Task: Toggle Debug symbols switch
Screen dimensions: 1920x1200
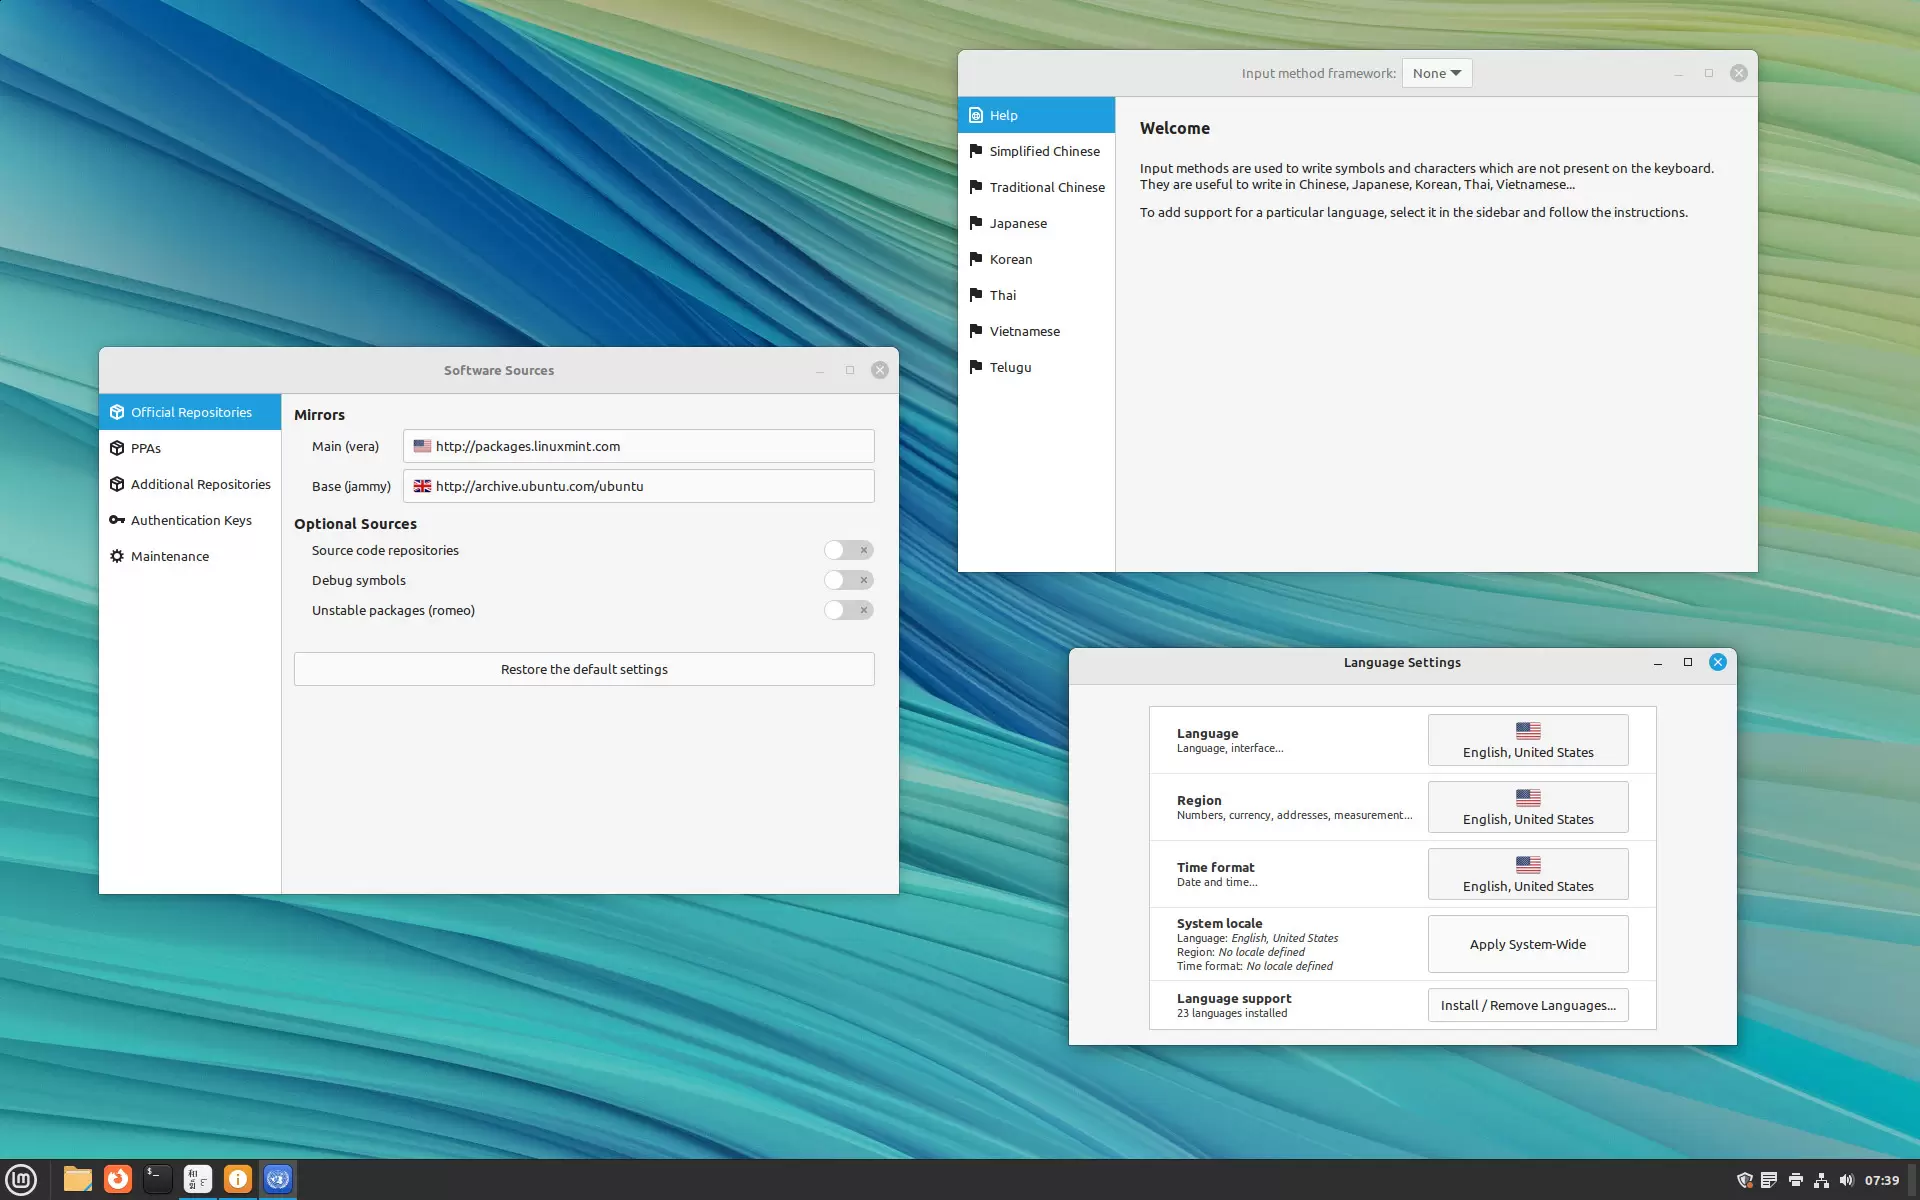Action: click(x=847, y=579)
